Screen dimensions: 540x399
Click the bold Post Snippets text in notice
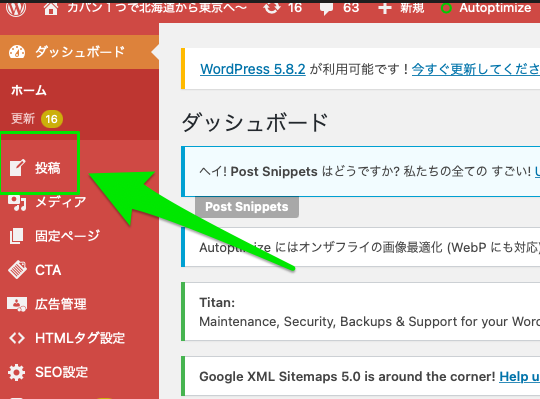(274, 171)
